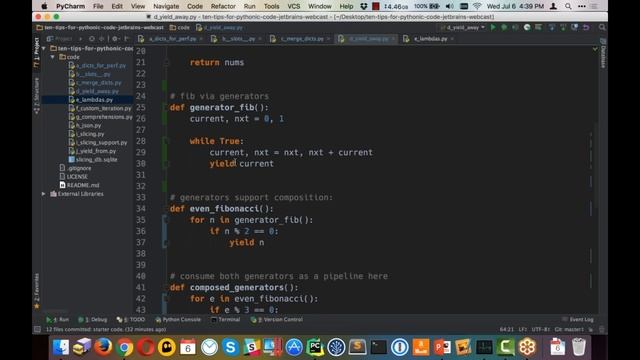
Task: Click the VCS commit changes icon
Action: pyautogui.click(x=563, y=27)
